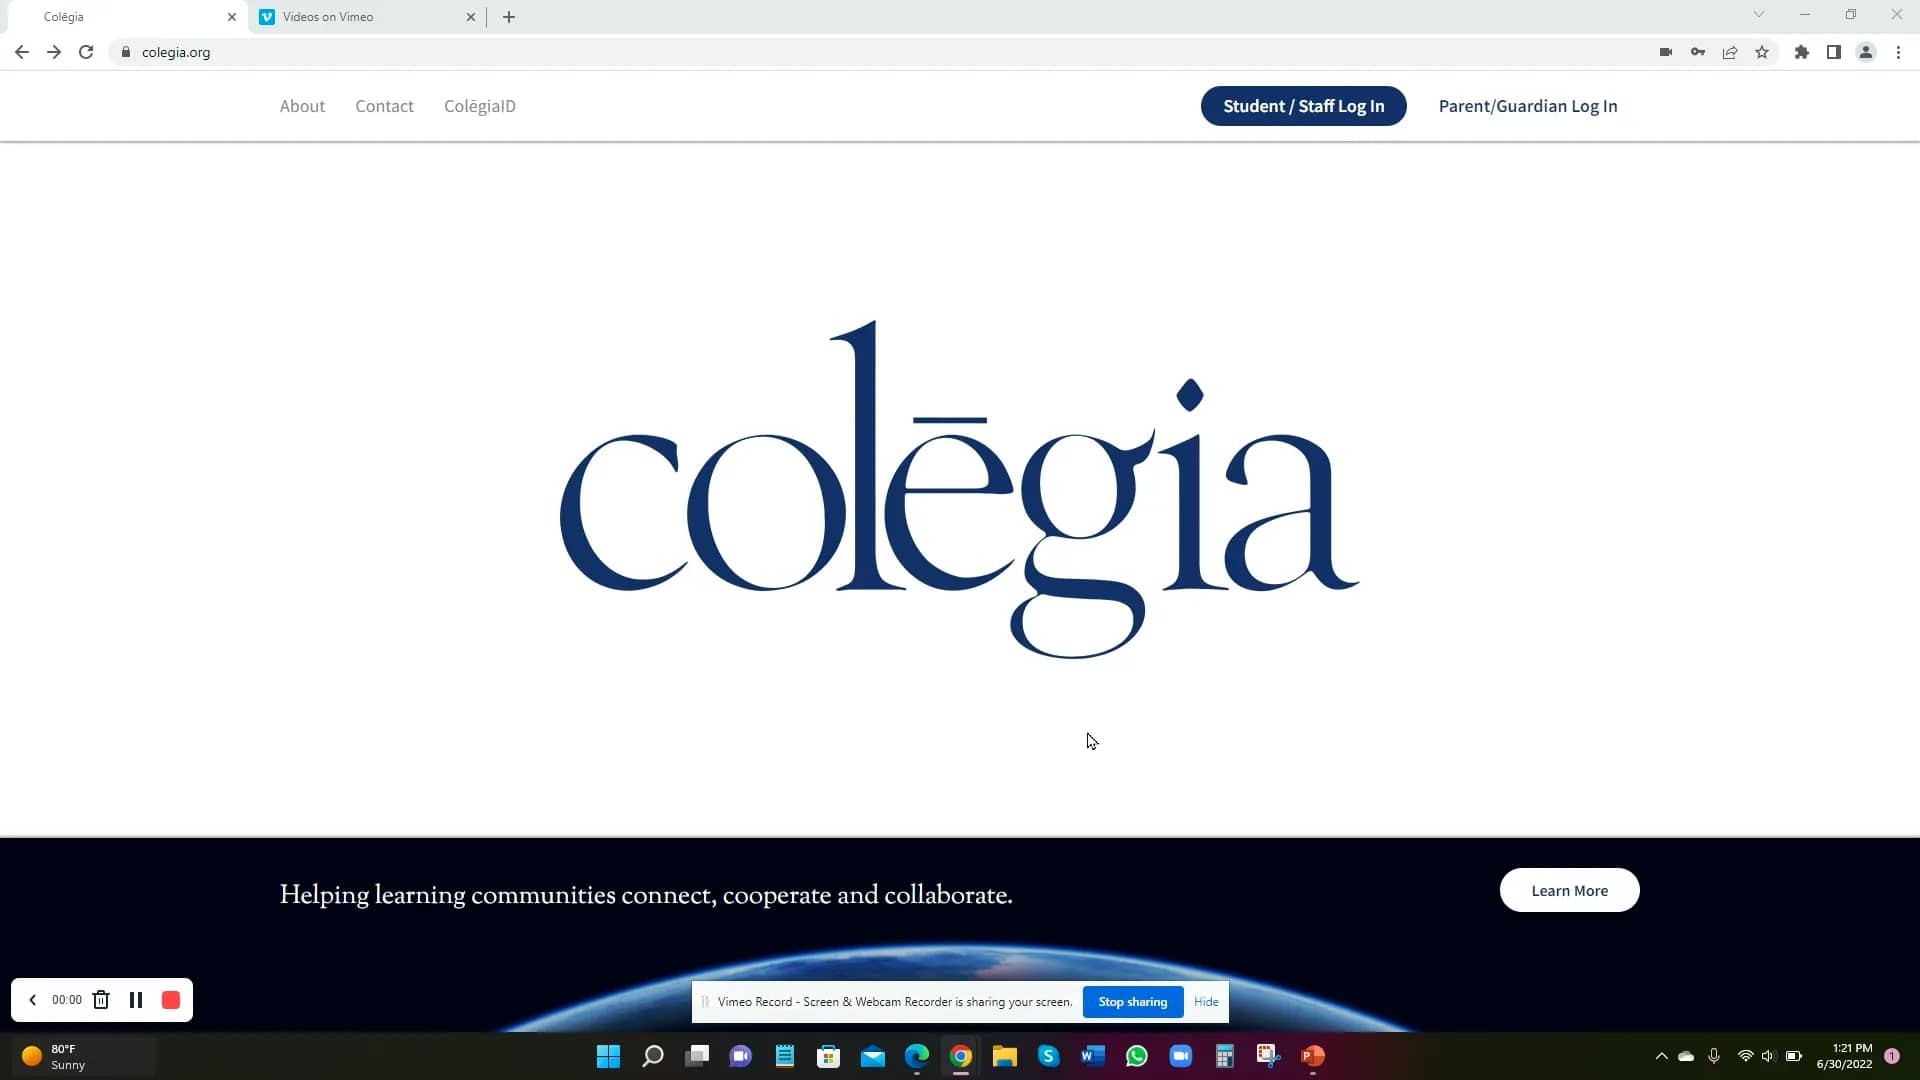Open Wi-Fi settings from the tray
The height and width of the screenshot is (1080, 1920).
1744,1055
